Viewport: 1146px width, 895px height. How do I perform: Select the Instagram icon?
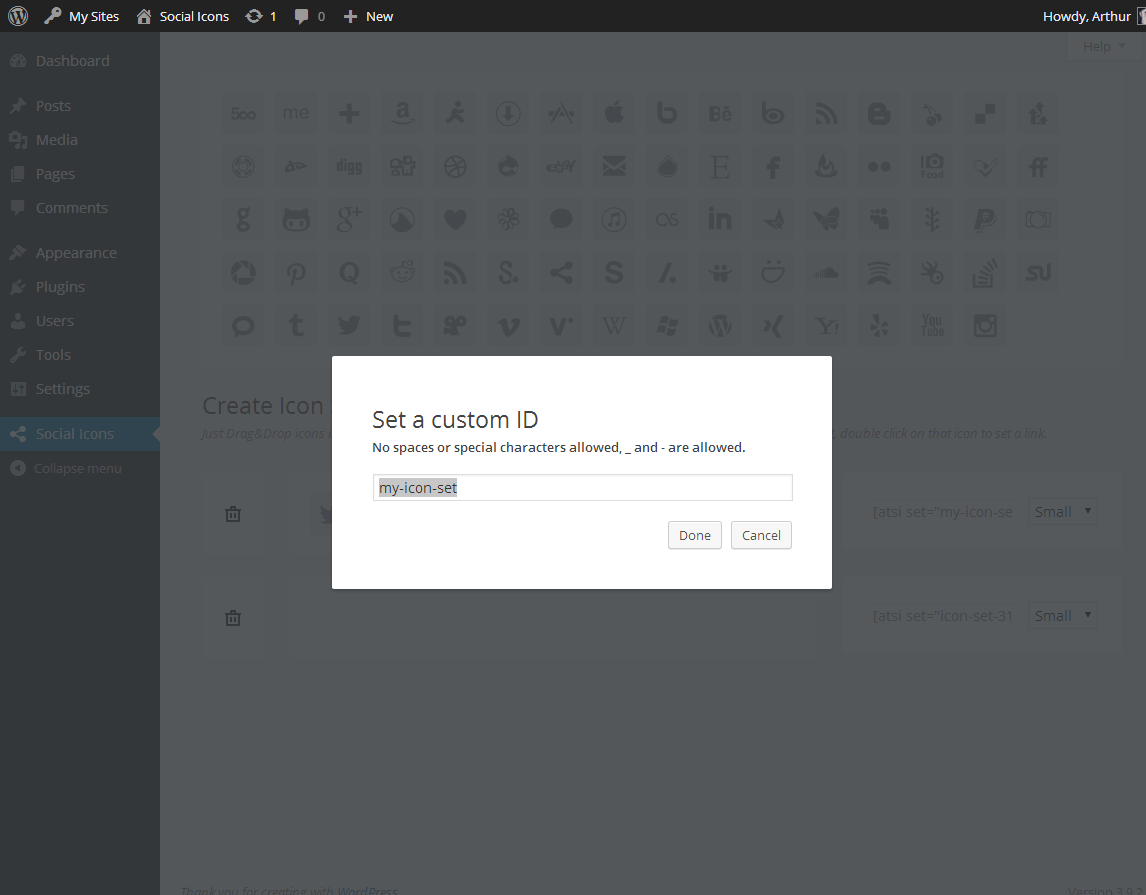[x=985, y=326]
